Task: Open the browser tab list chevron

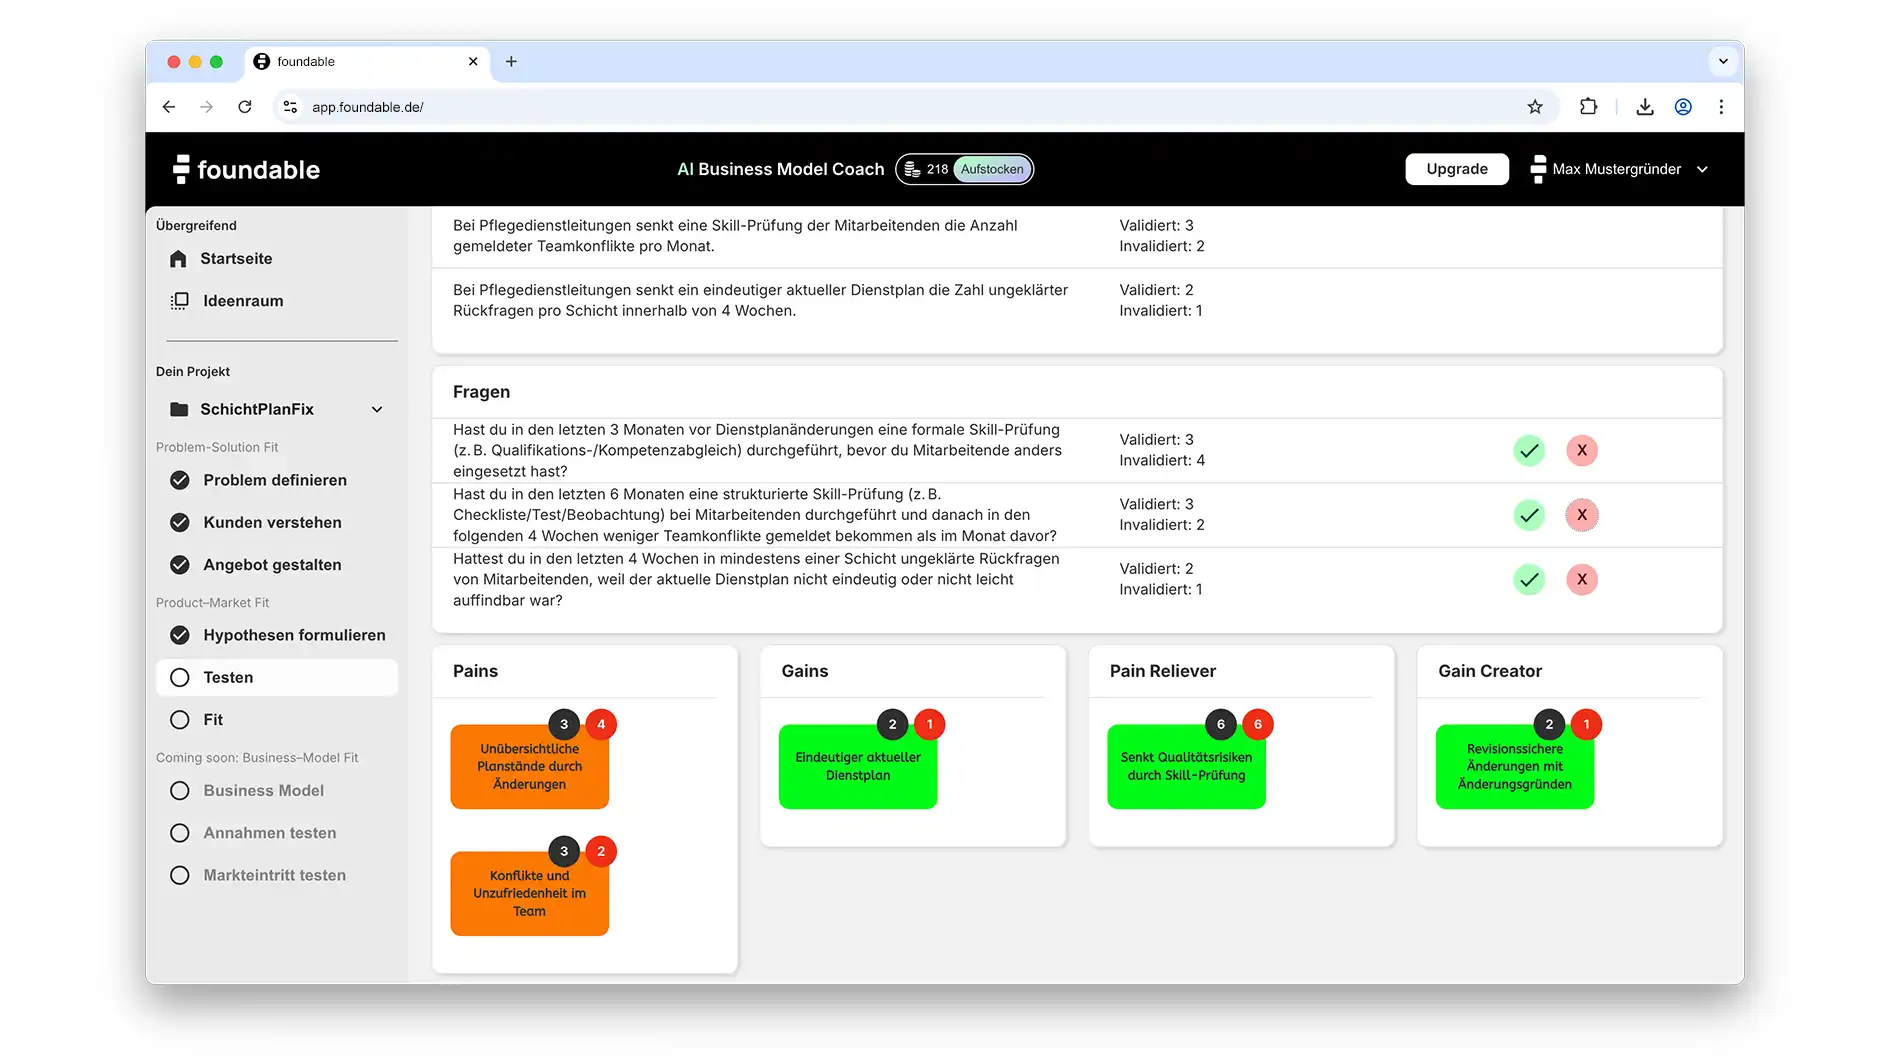Action: [1722, 61]
